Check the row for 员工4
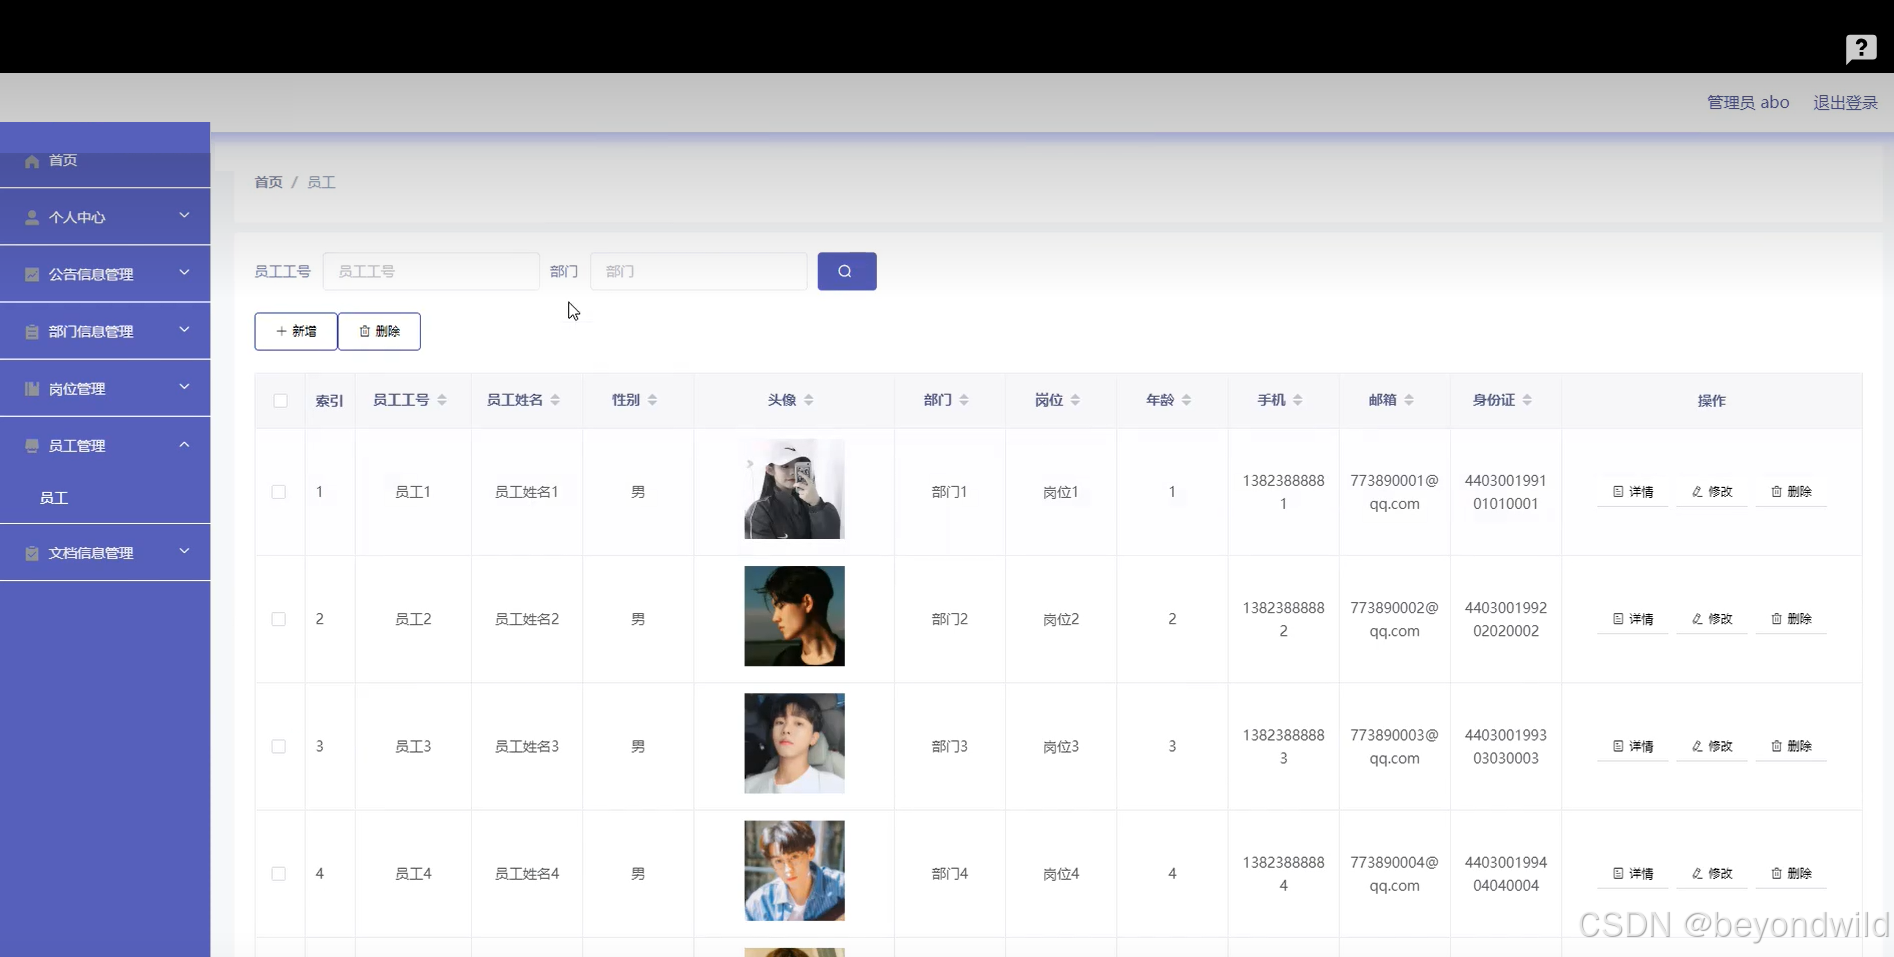Screen dimensions: 1894x957 [279, 874]
